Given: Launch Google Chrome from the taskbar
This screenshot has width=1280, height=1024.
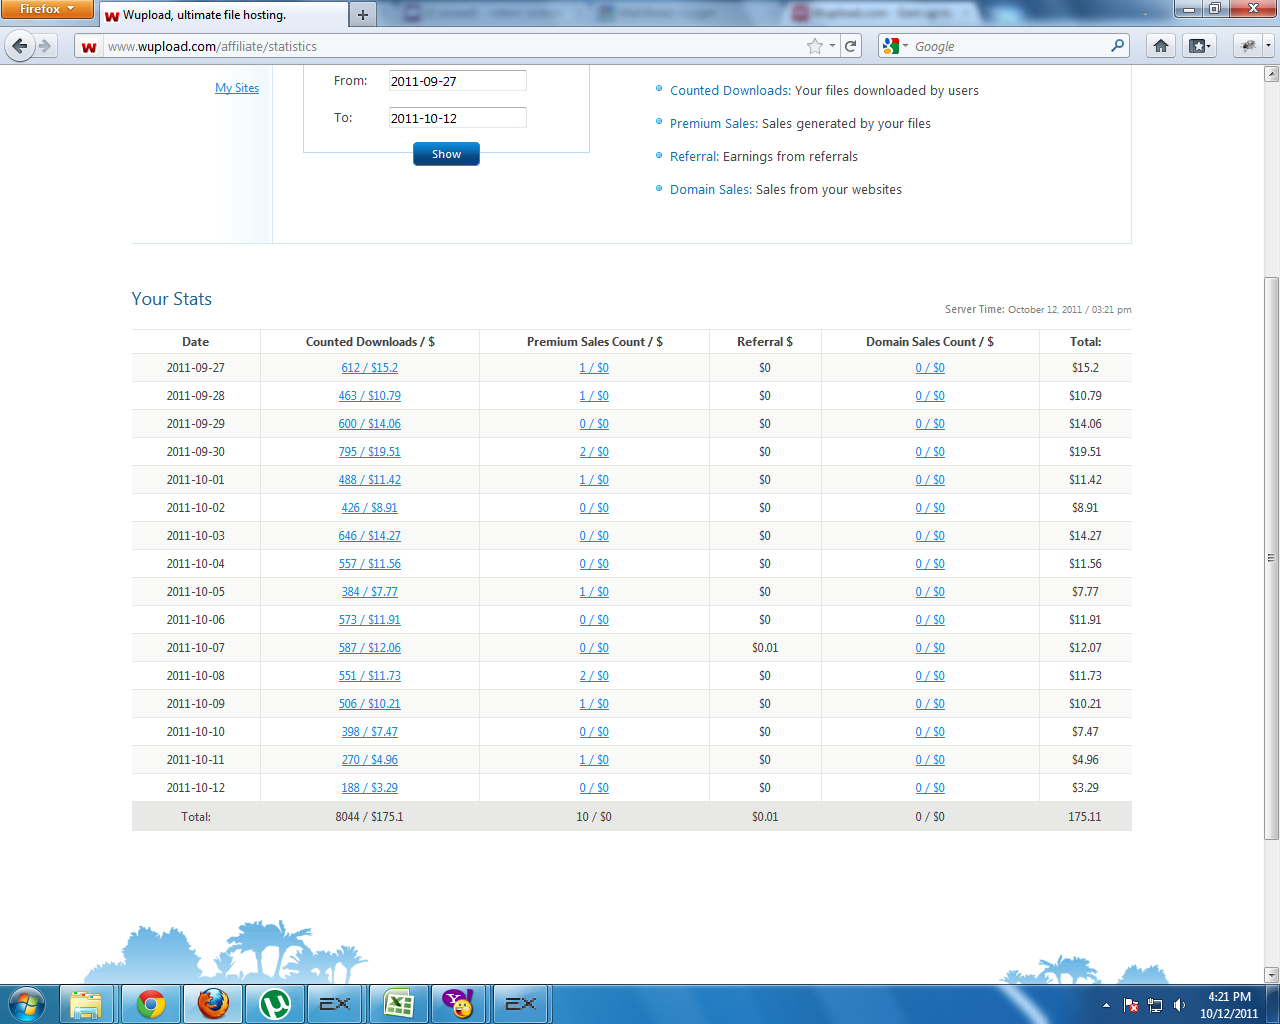Looking at the screenshot, I should click(151, 1003).
